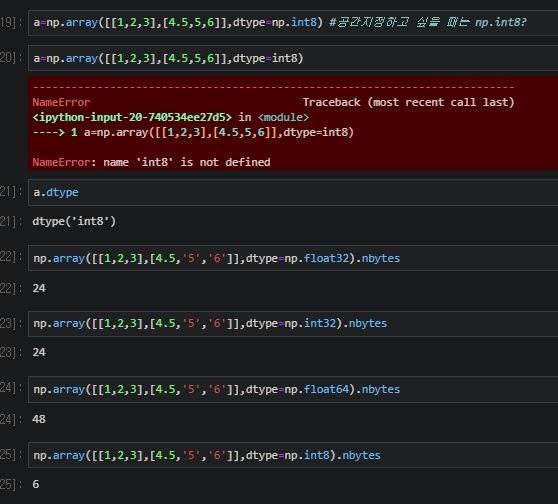Click output 24 of cell 23
Image resolution: width=558 pixels, height=504 pixels.
[x=39, y=352]
